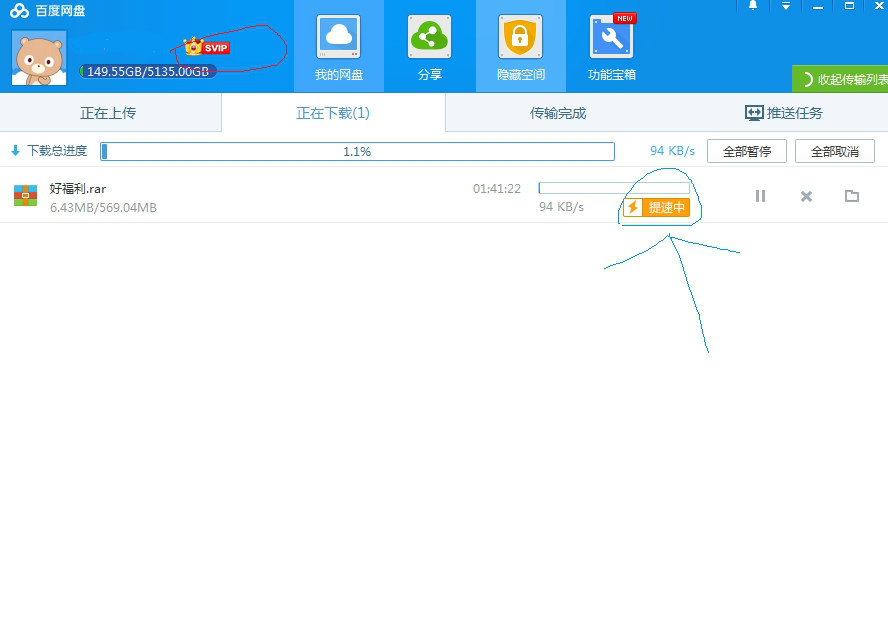Click the remaining time 01:41:22
The height and width of the screenshot is (638, 888).
point(497,189)
